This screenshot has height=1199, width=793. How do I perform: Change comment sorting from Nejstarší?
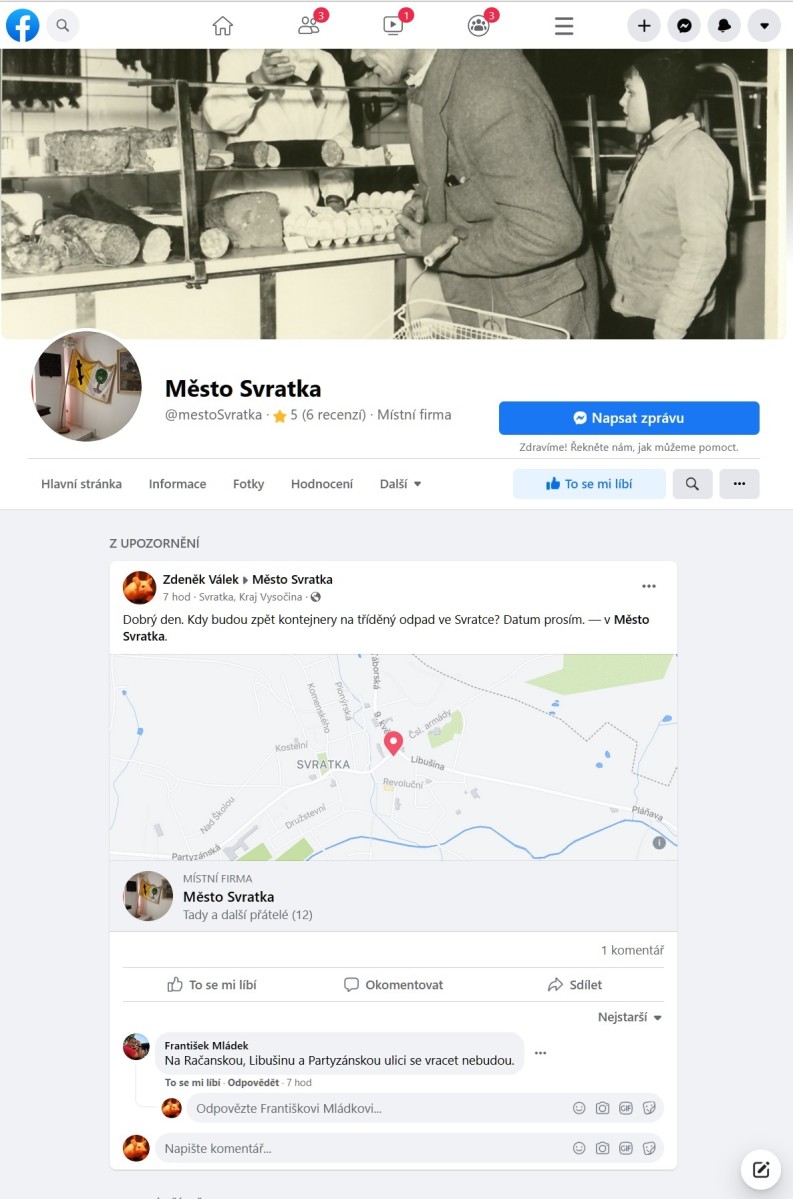point(630,1017)
